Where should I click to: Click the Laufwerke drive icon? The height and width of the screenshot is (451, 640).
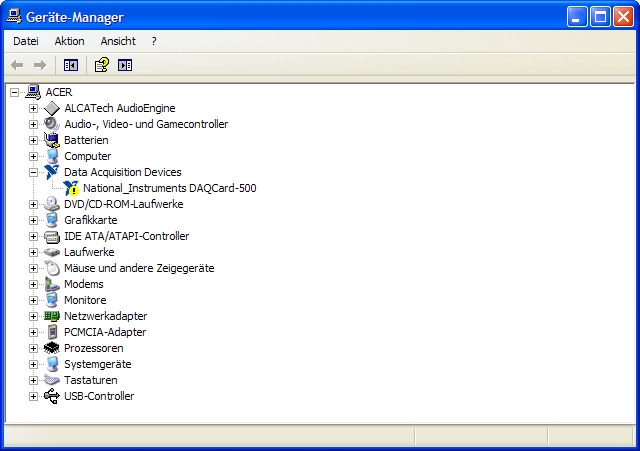tap(52, 252)
